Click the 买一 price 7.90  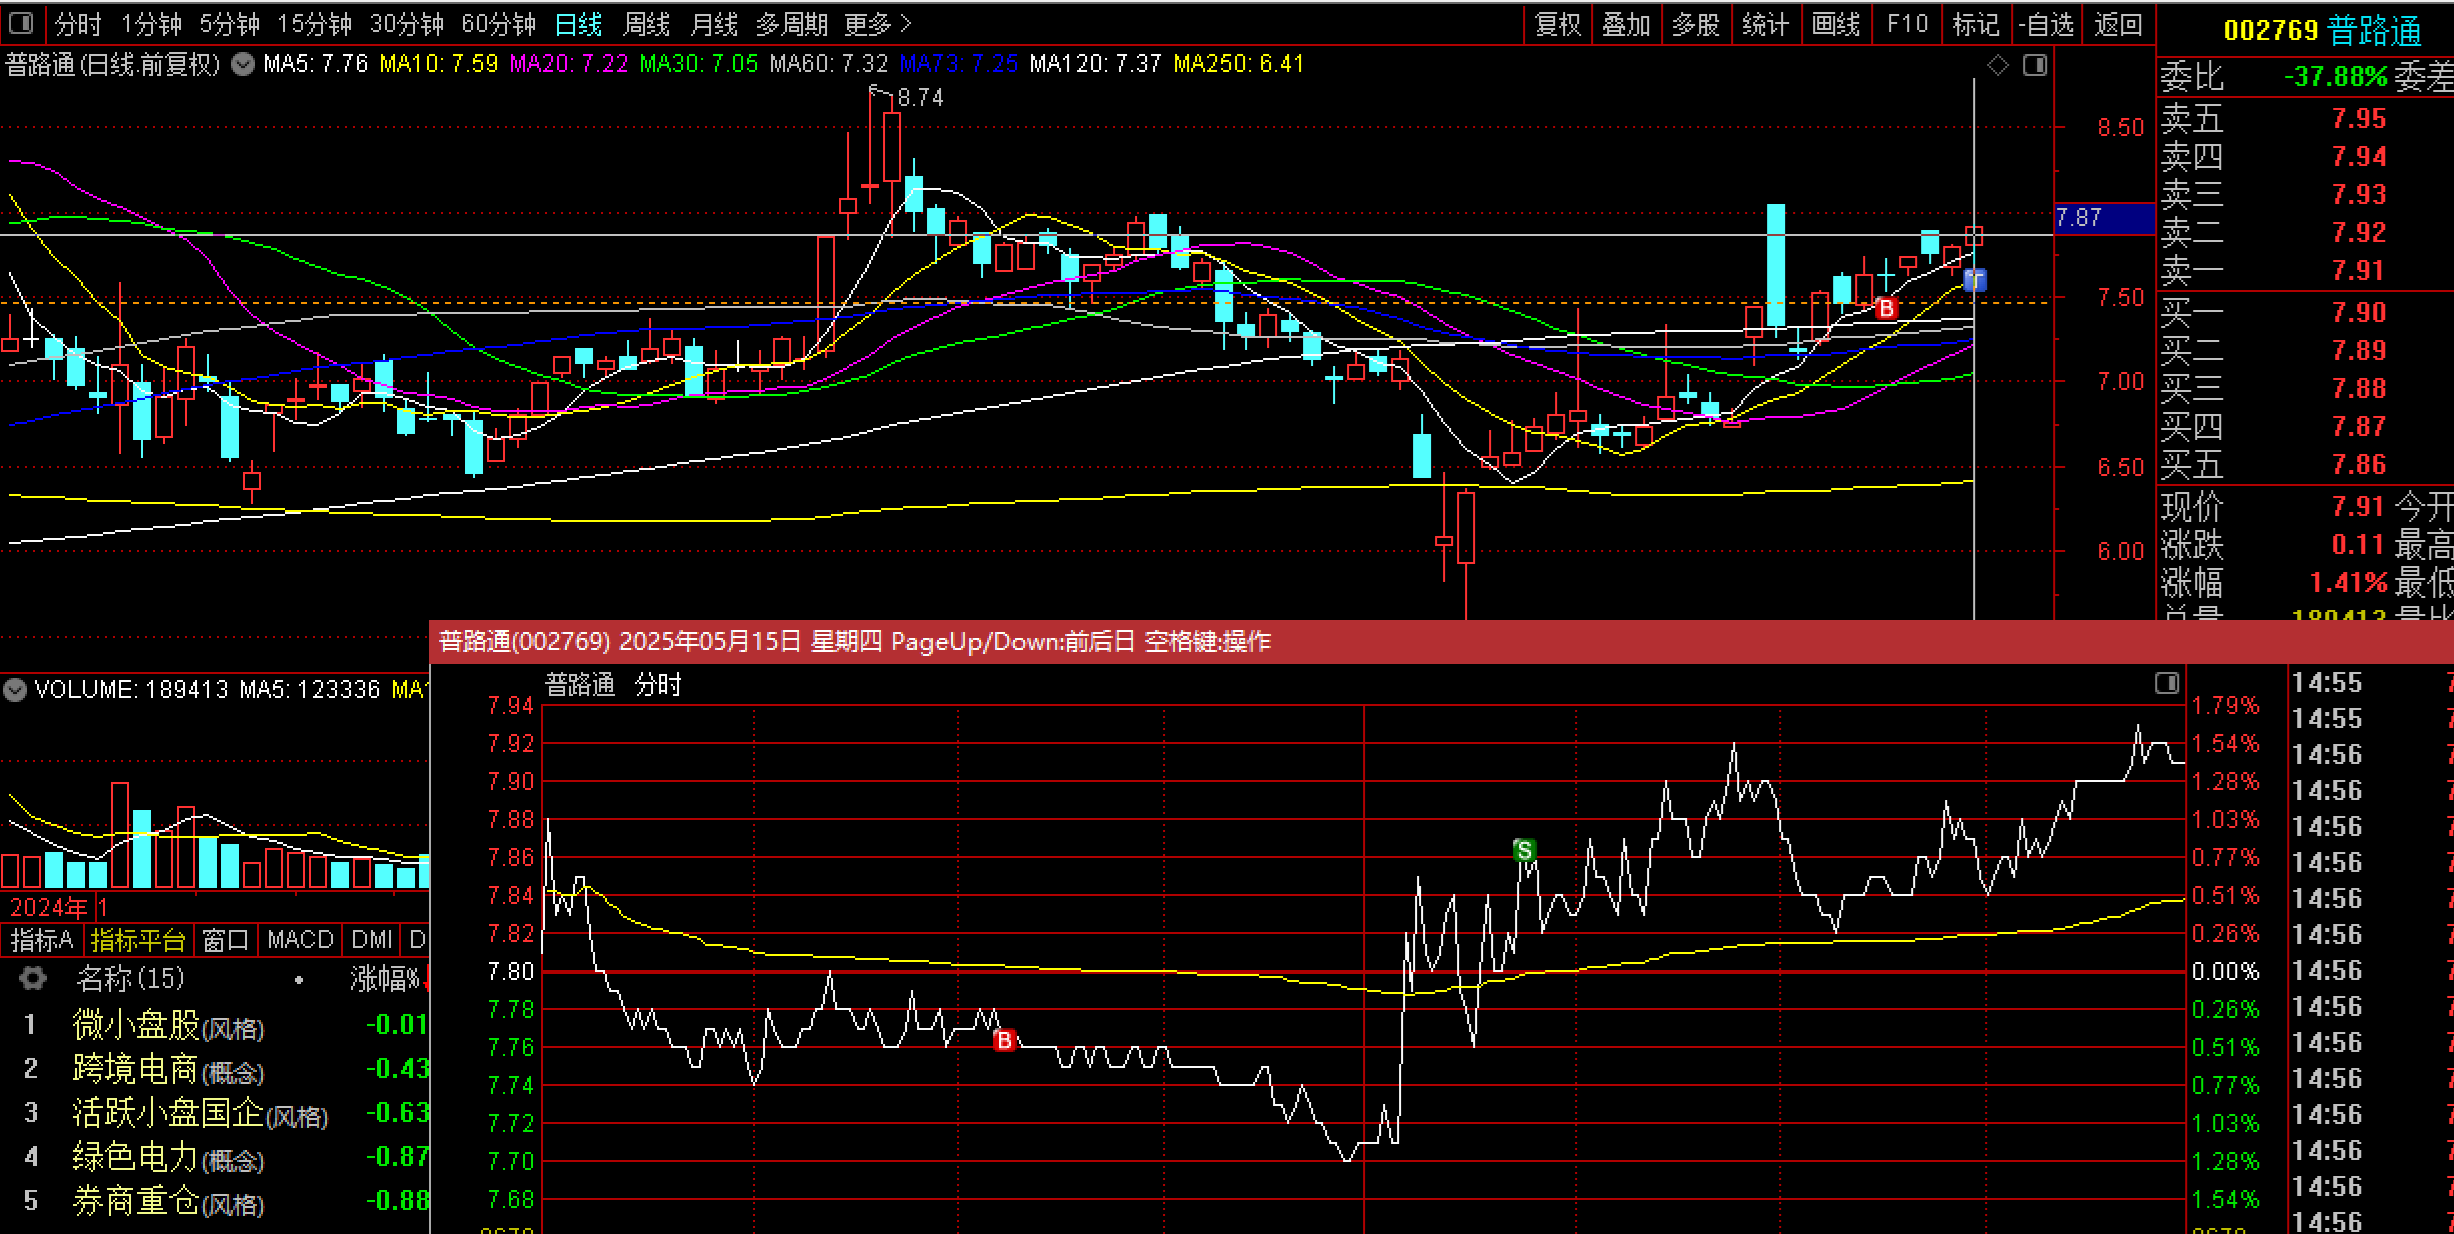tap(2359, 312)
